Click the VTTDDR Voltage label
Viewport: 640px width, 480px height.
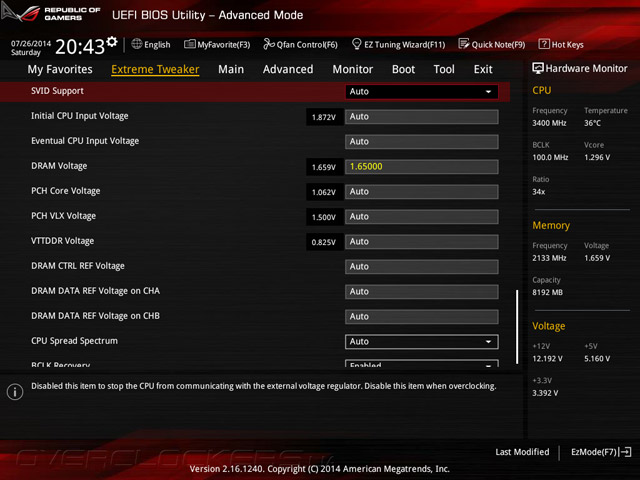coord(62,241)
